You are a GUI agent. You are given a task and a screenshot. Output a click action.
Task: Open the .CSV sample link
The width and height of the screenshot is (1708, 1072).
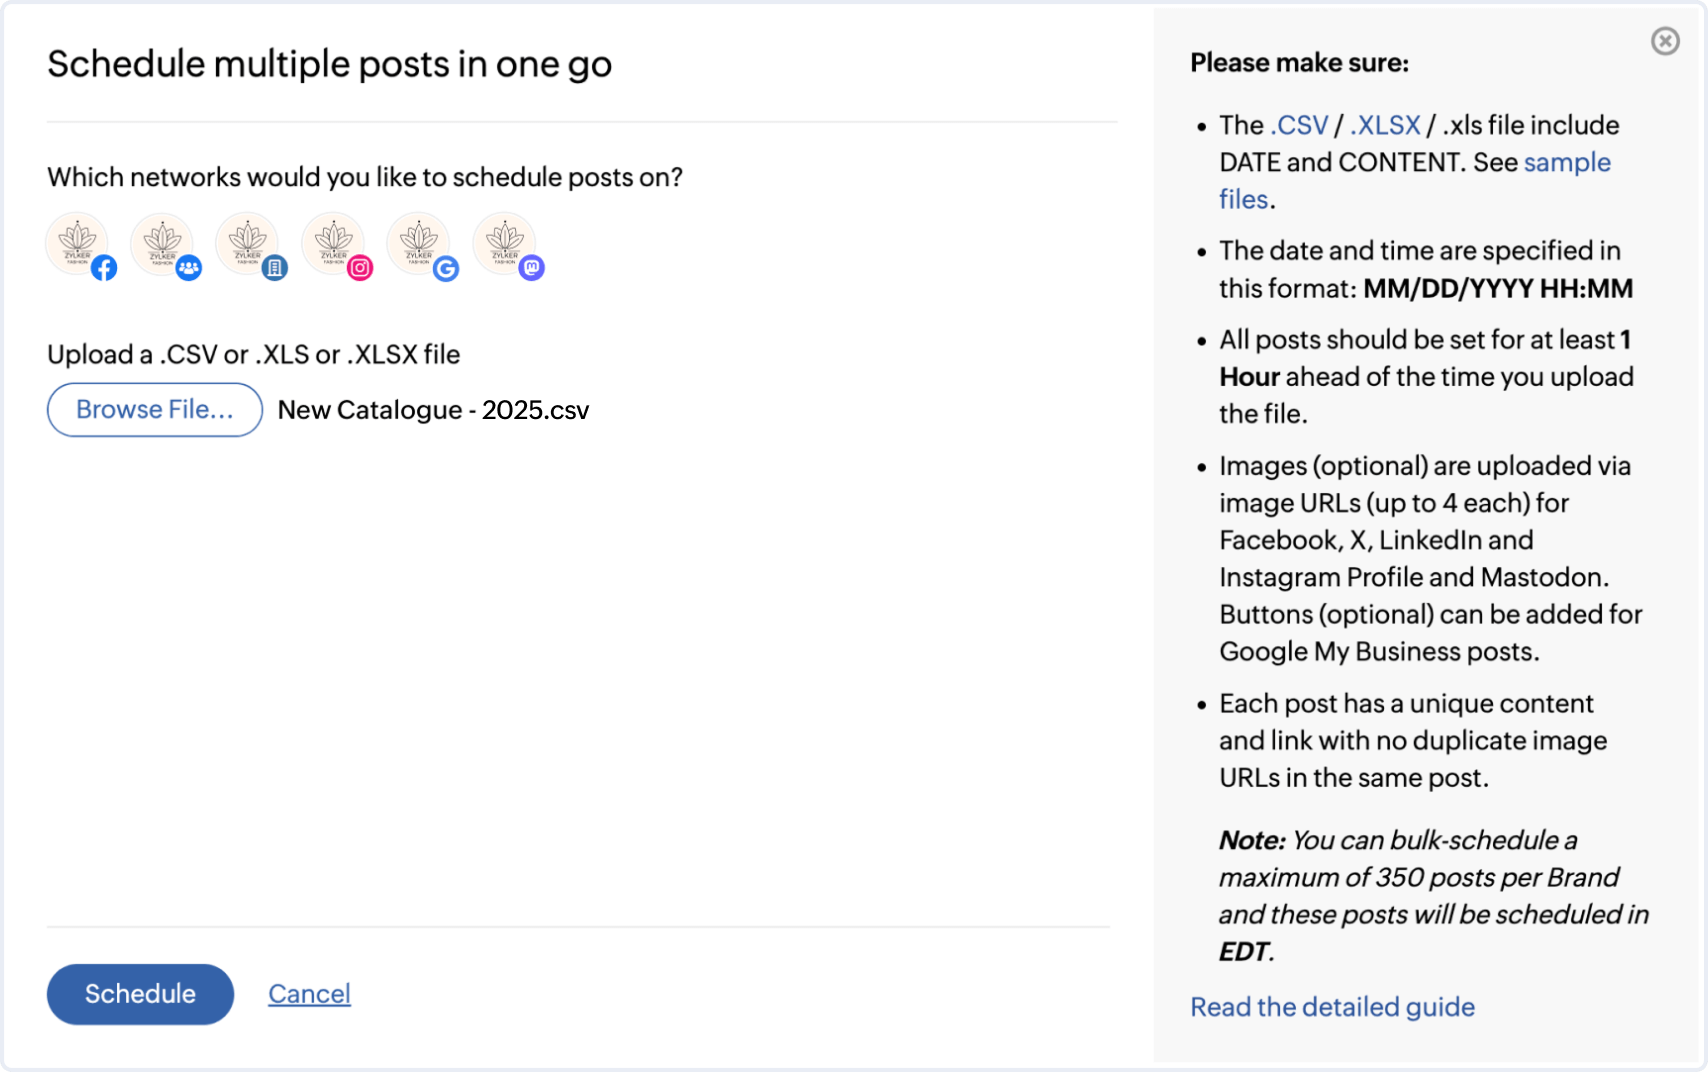pyautogui.click(x=1299, y=126)
